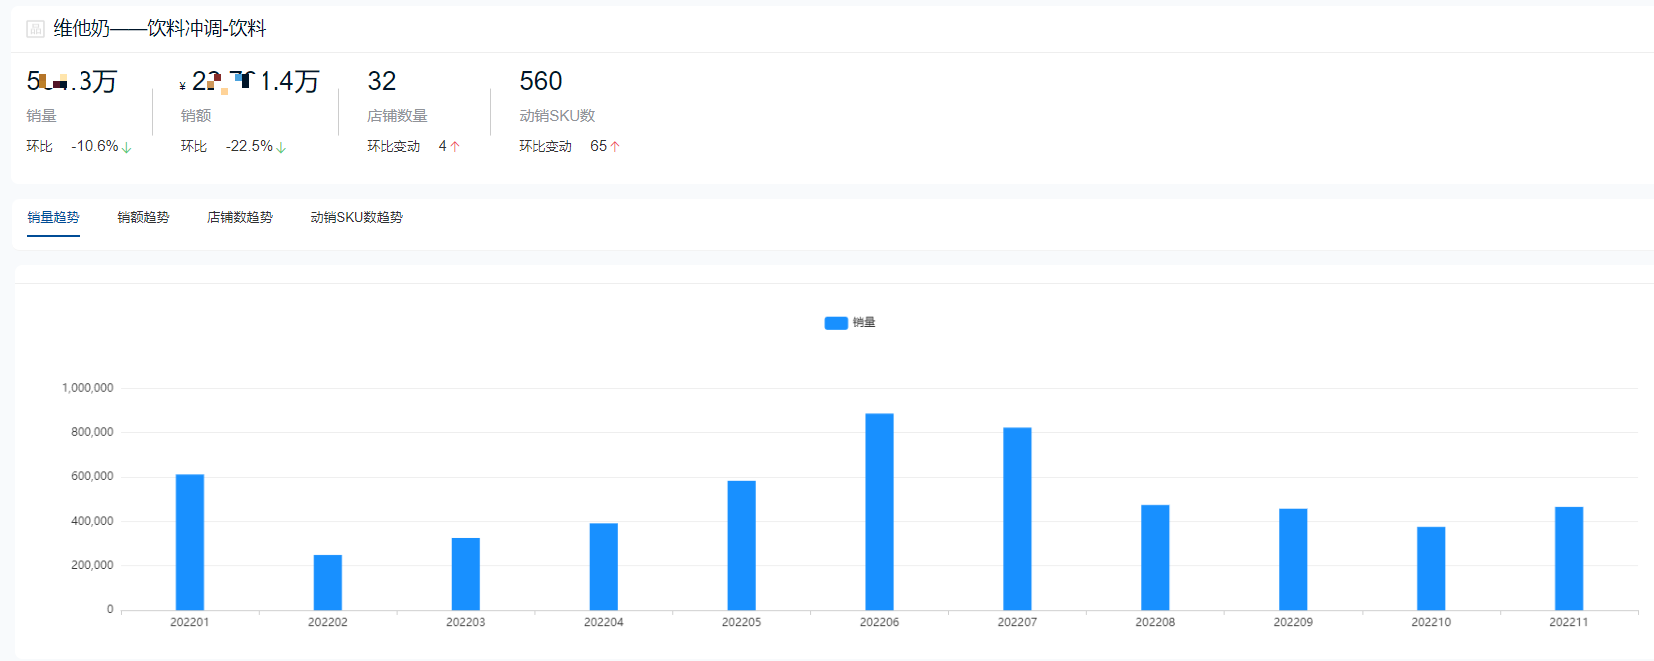Click the tallest bar for 202206

(879, 511)
